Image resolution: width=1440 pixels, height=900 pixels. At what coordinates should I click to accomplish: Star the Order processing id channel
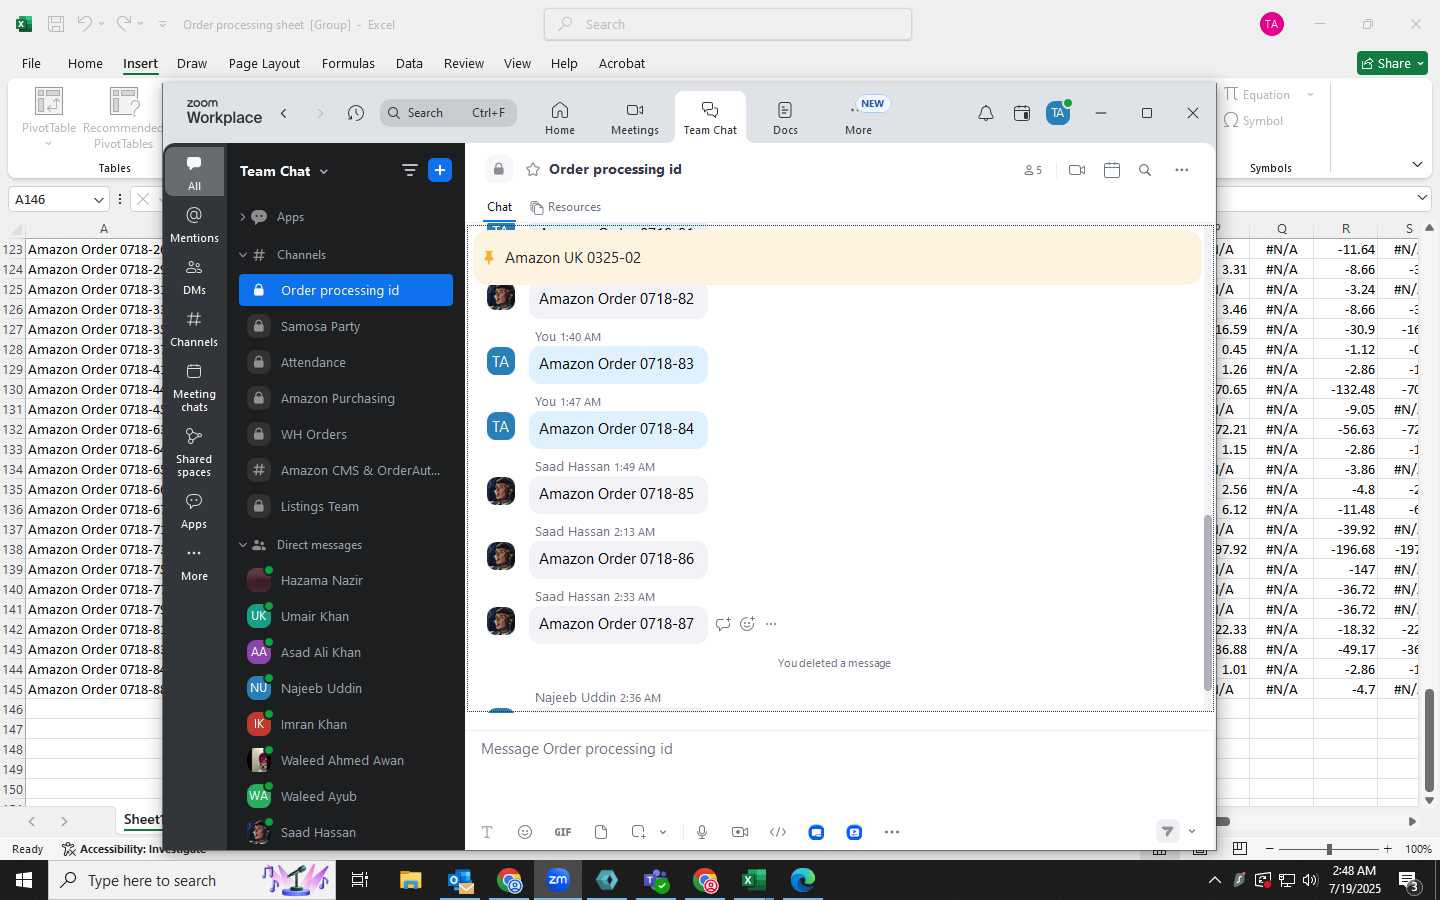click(533, 170)
